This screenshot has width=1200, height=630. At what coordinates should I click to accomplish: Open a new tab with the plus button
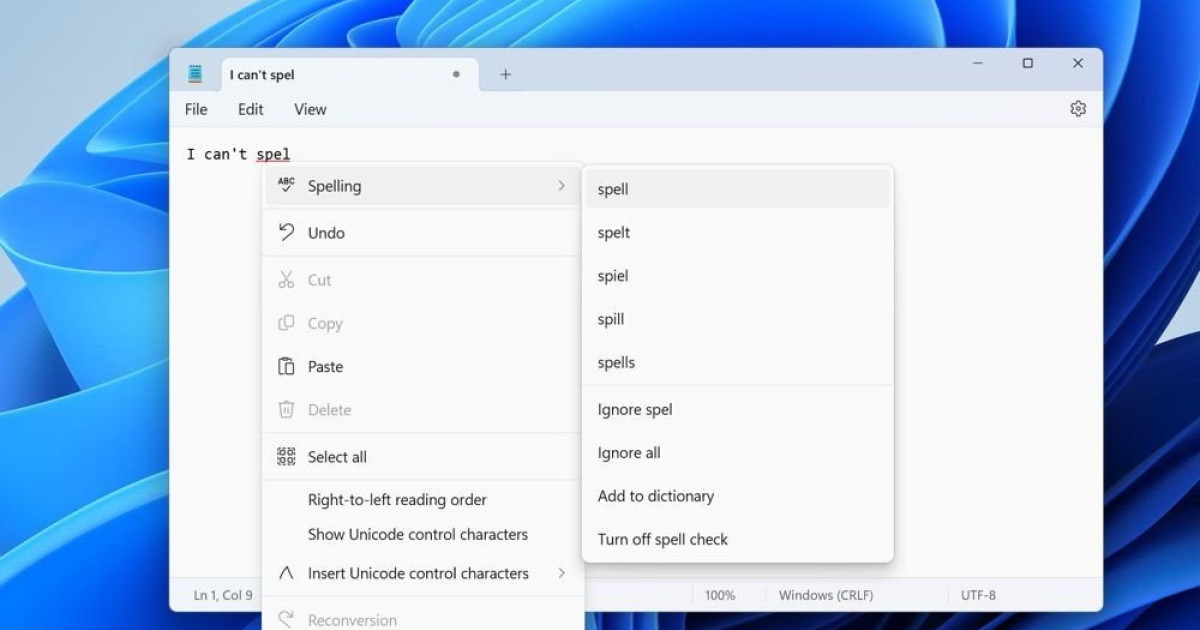(505, 73)
